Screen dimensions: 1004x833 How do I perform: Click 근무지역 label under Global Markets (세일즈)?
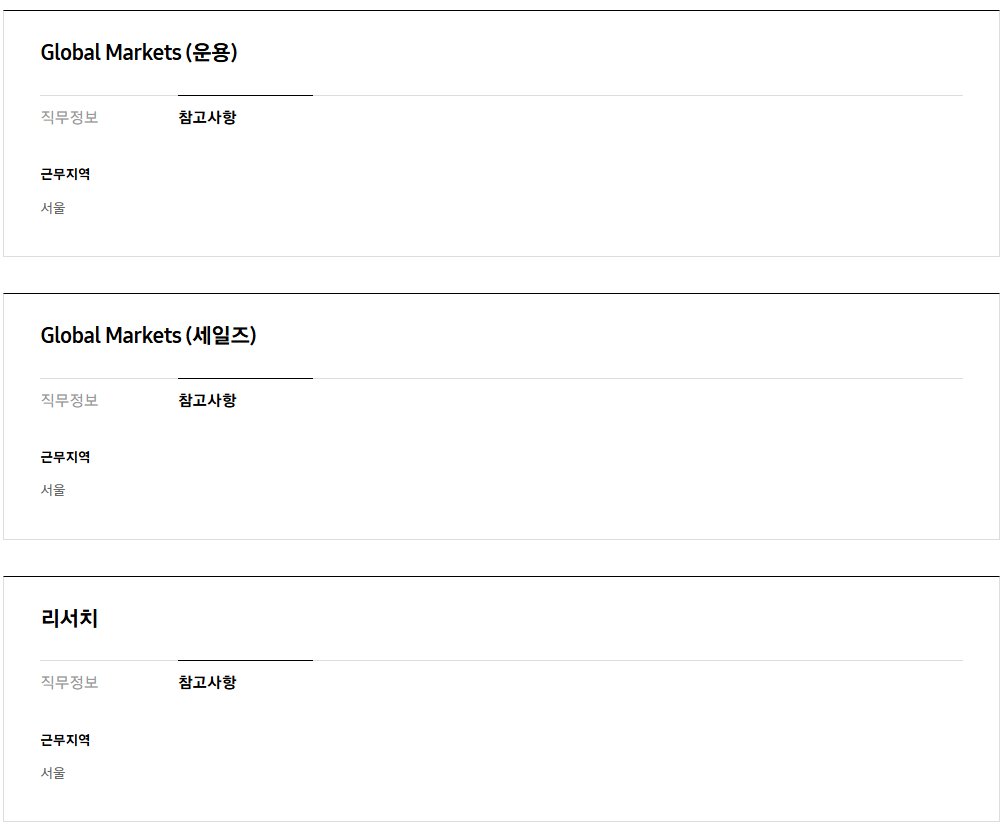click(x=65, y=457)
